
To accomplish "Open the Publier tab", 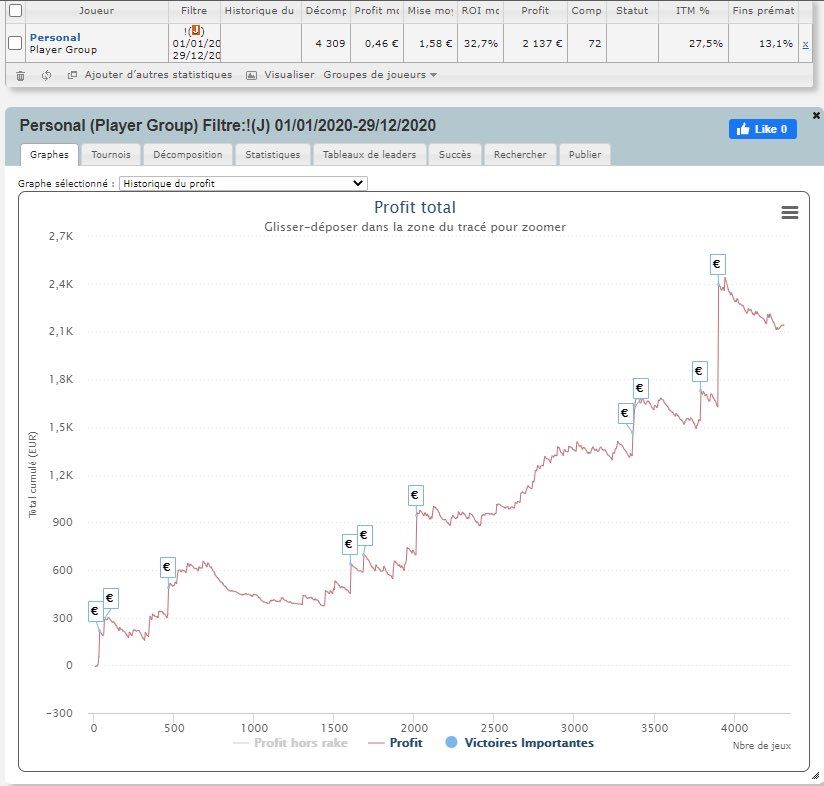I will pyautogui.click(x=585, y=154).
